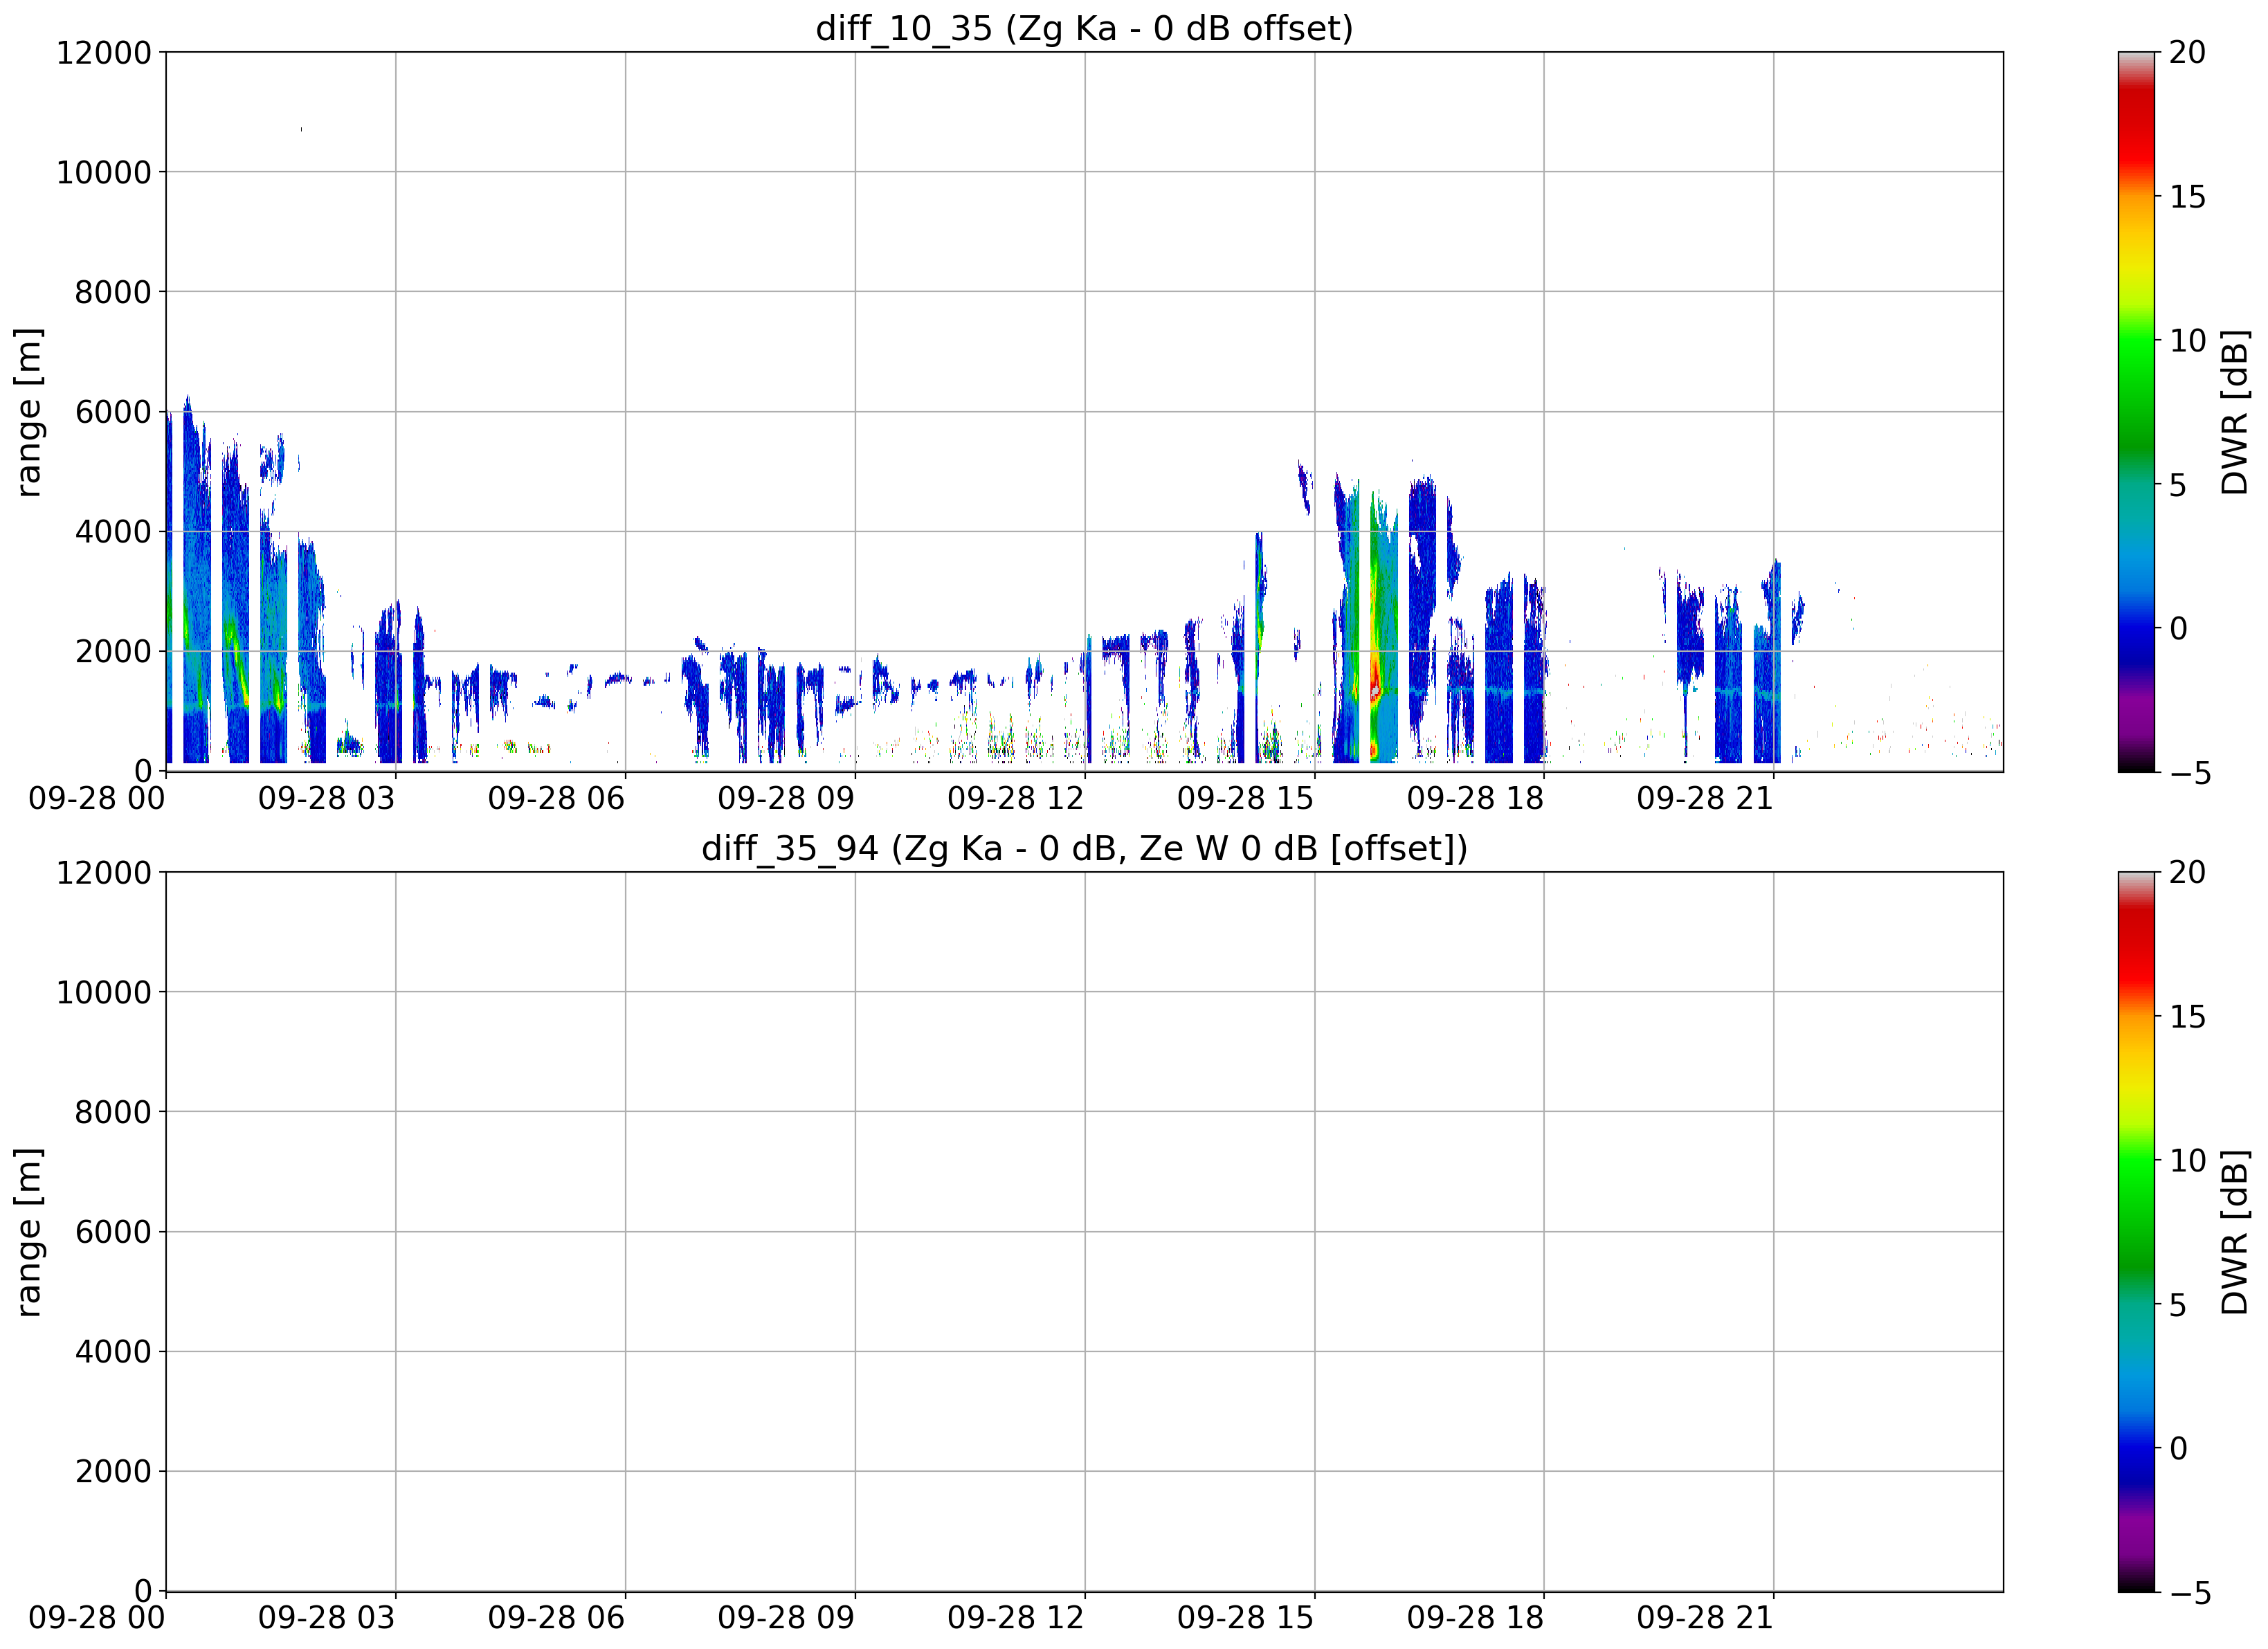Image resolution: width=2268 pixels, height=1649 pixels.
Task: Click the top plot's color bar gradient
Action: pyautogui.click(x=2136, y=411)
